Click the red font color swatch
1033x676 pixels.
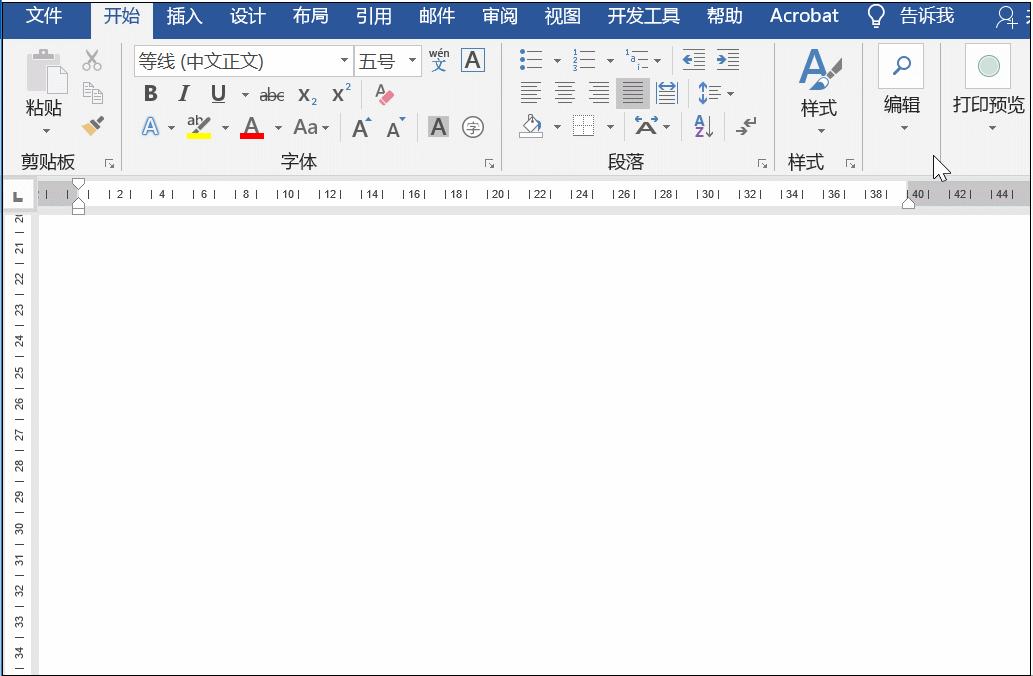click(x=252, y=133)
